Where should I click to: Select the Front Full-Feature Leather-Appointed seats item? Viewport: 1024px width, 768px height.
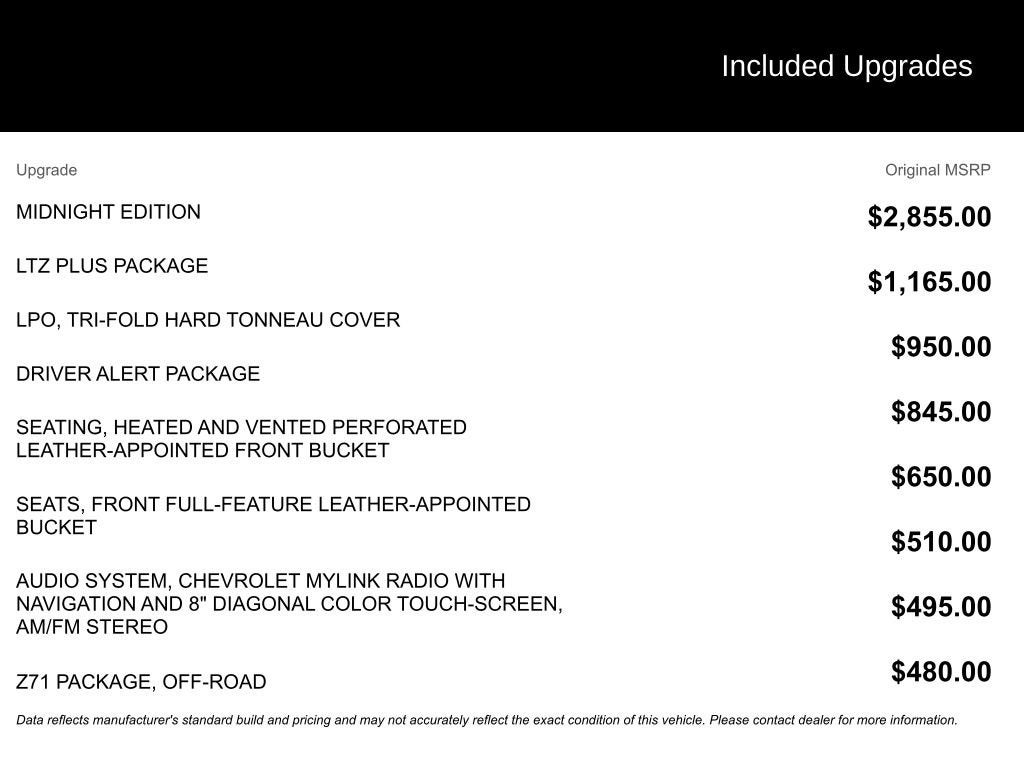273,516
